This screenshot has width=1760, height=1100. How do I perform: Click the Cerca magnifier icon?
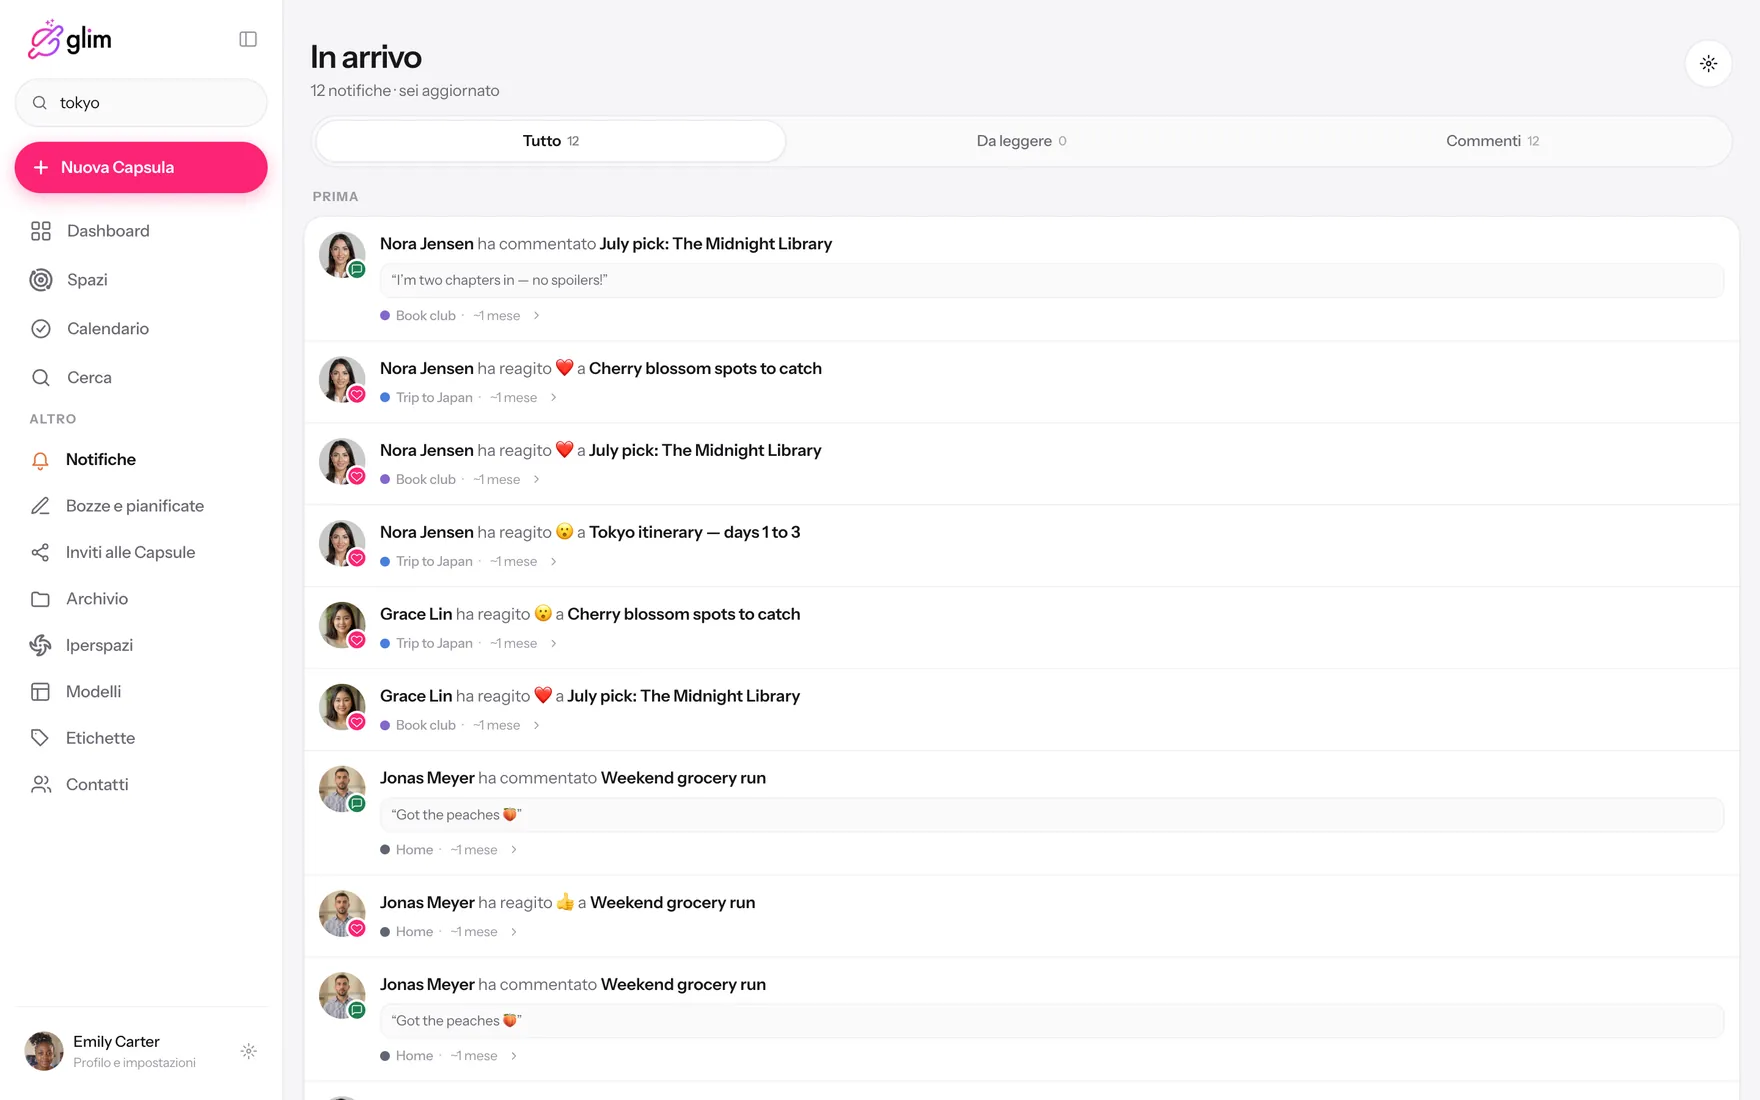(41, 378)
